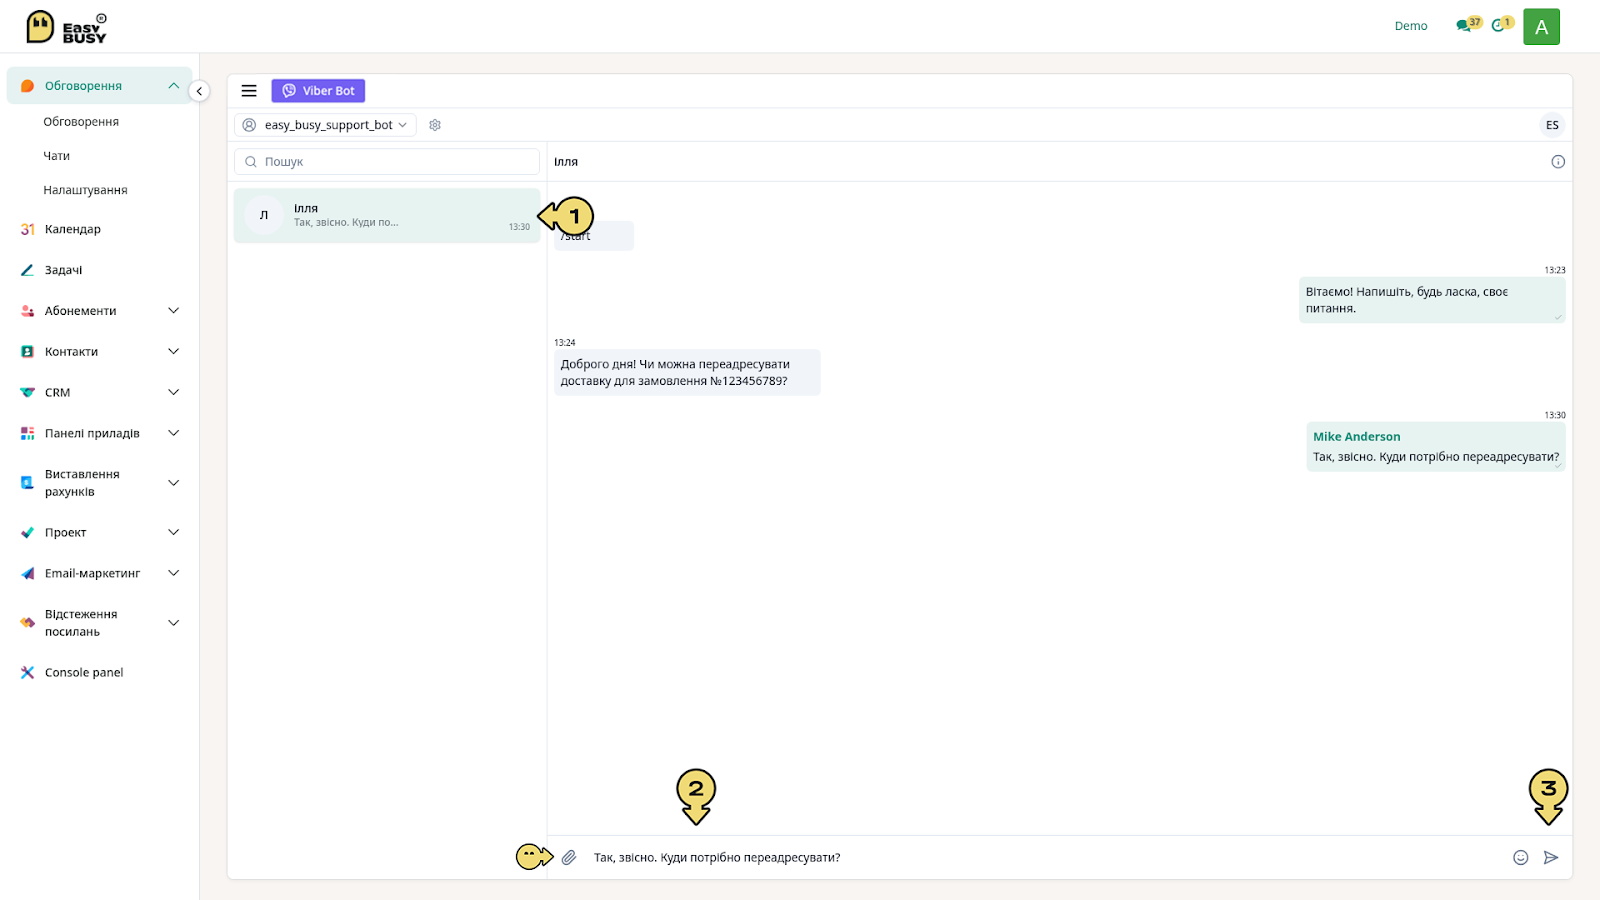The height and width of the screenshot is (900, 1600).
Task: Show conversation info icon
Action: (x=1557, y=162)
